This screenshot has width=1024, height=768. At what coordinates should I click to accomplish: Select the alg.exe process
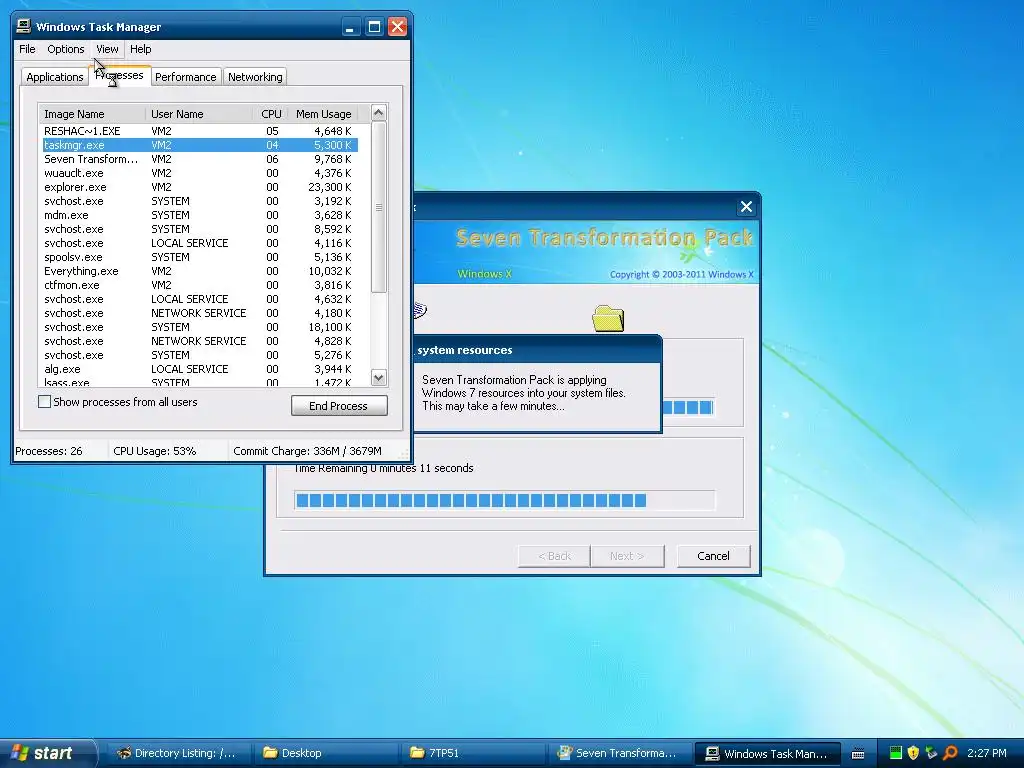pyautogui.click(x=200, y=369)
